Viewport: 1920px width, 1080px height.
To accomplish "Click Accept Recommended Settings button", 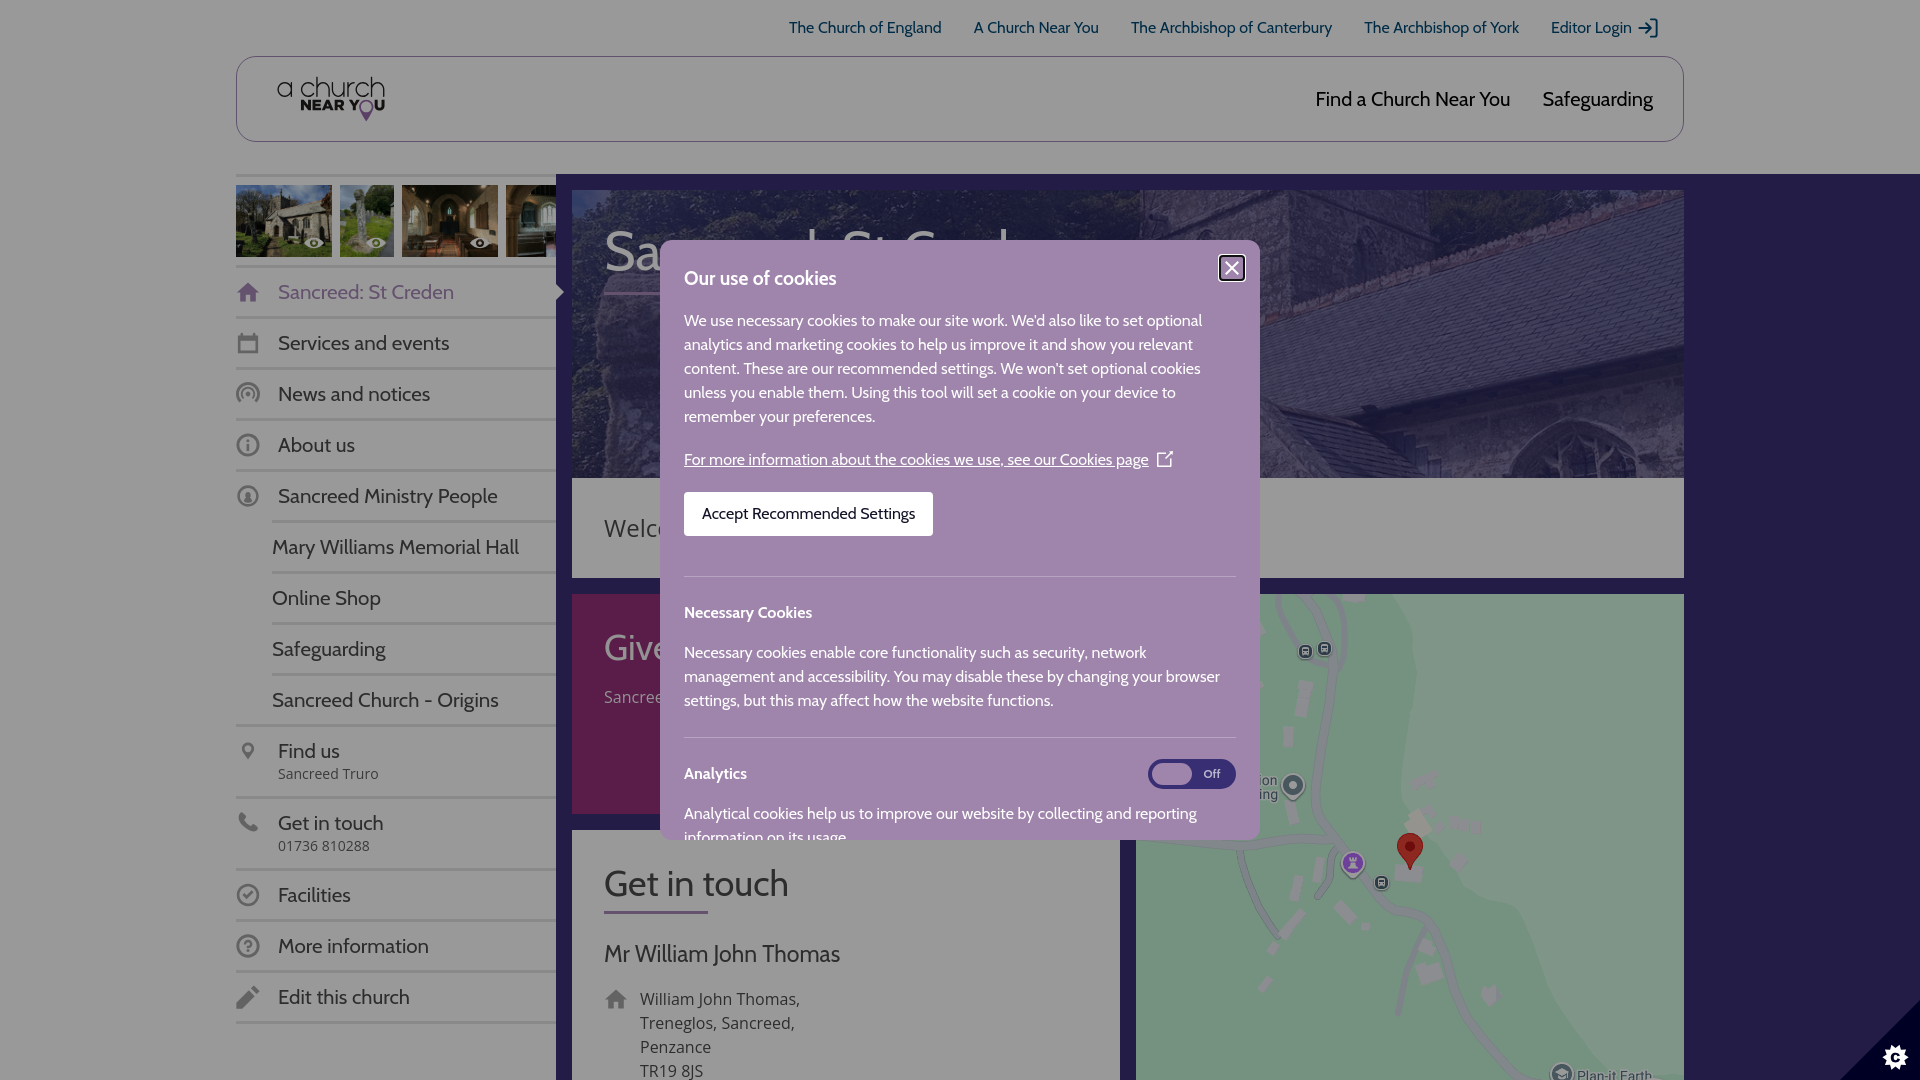I will (x=808, y=514).
